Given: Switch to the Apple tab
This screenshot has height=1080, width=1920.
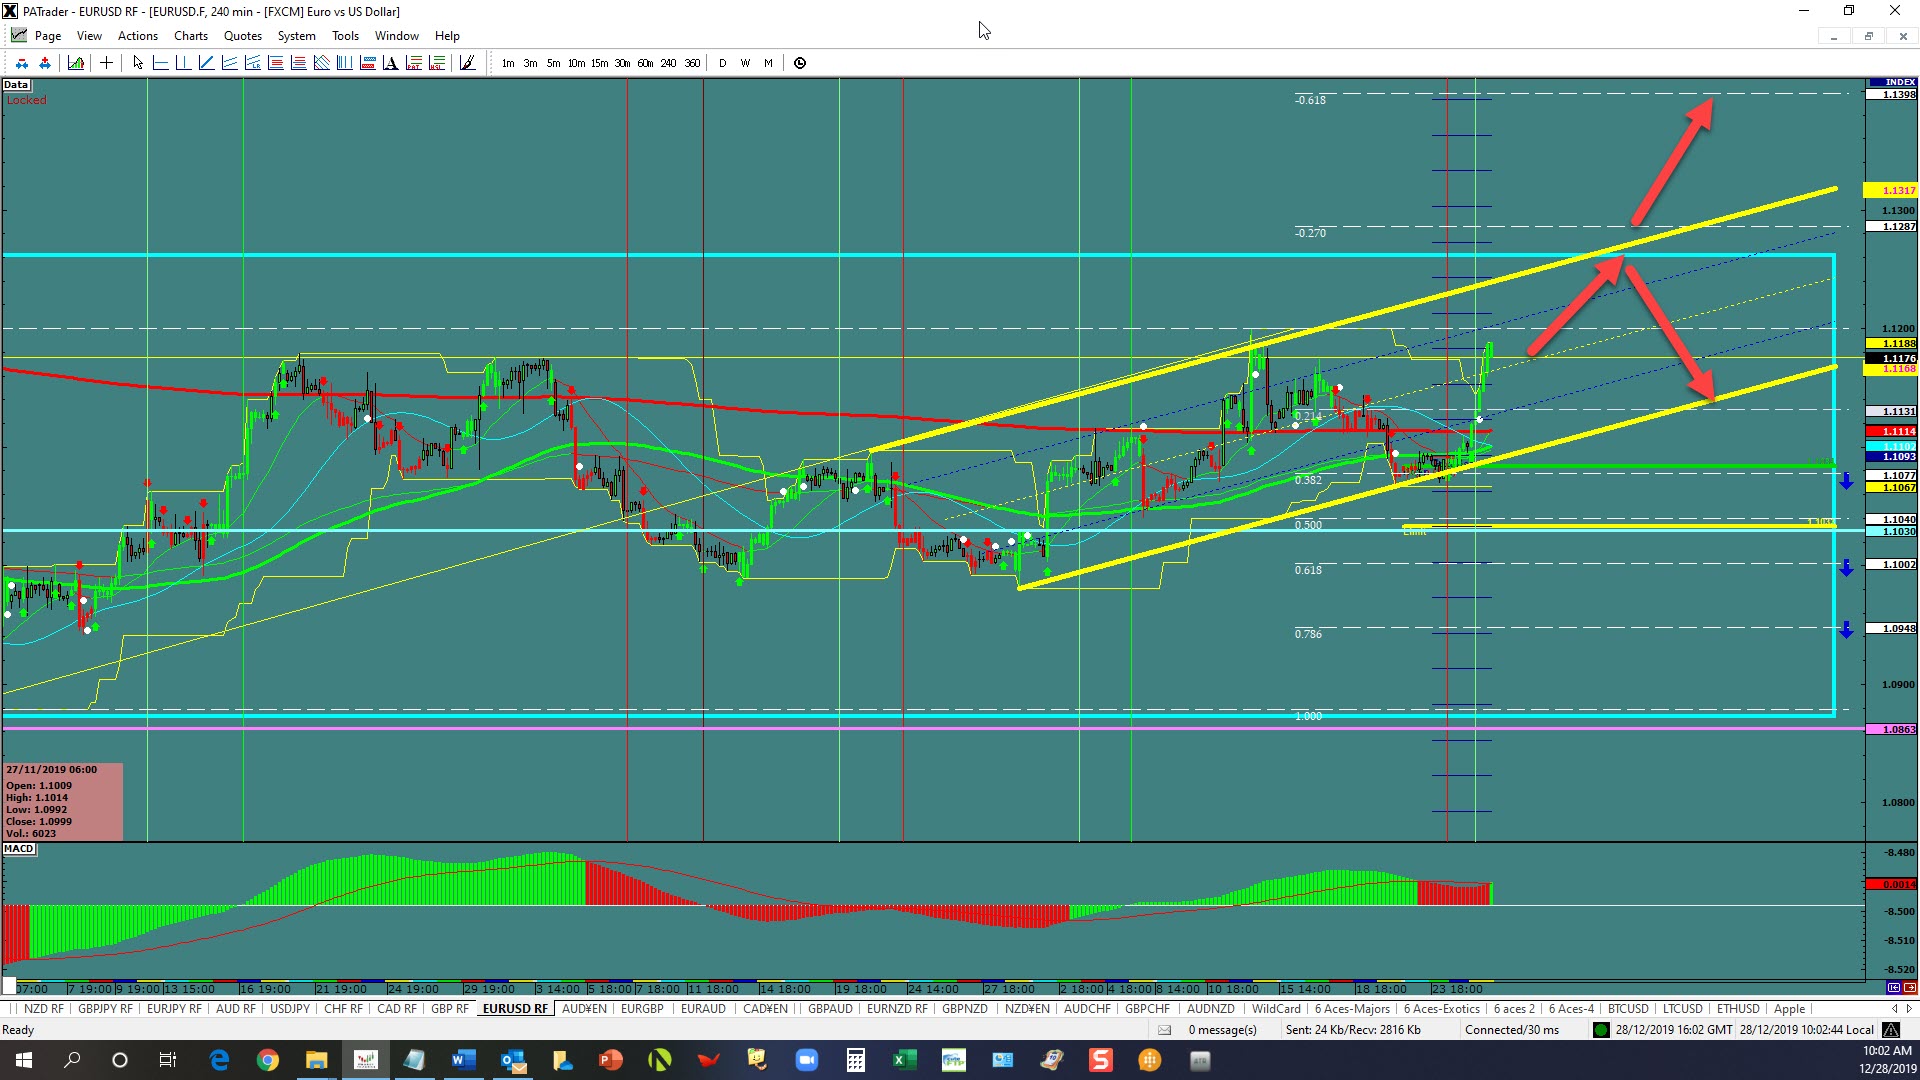Looking at the screenshot, I should click(1789, 1009).
